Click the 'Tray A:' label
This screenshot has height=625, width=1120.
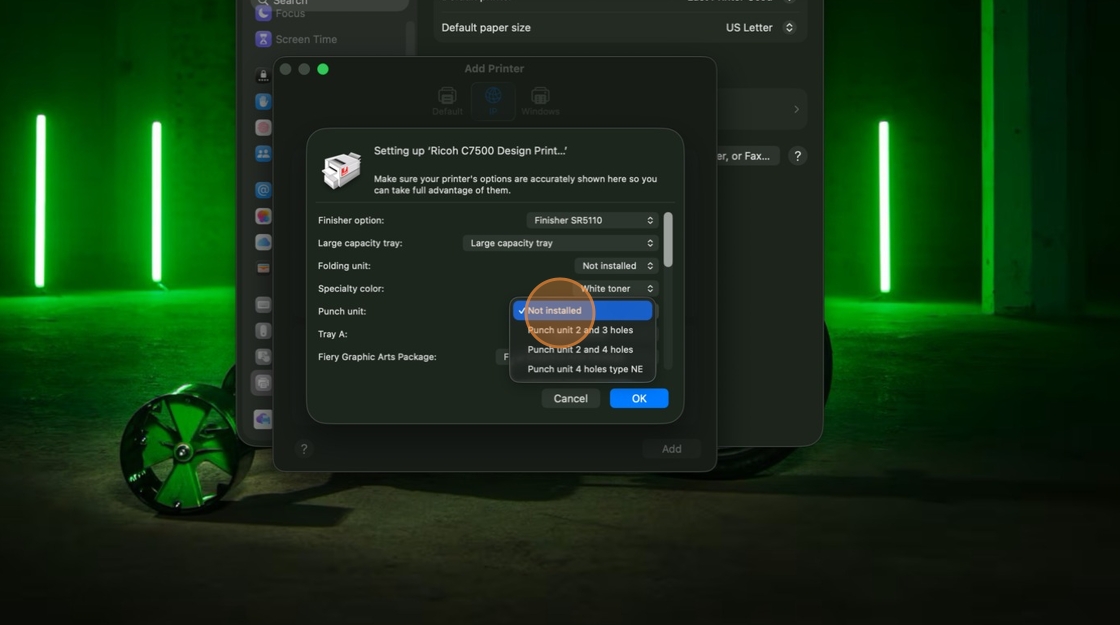click(332, 334)
